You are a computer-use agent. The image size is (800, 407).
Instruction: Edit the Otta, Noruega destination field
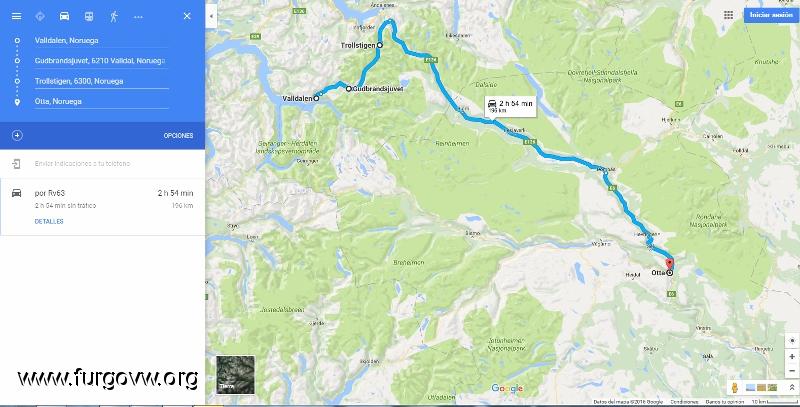point(101,101)
